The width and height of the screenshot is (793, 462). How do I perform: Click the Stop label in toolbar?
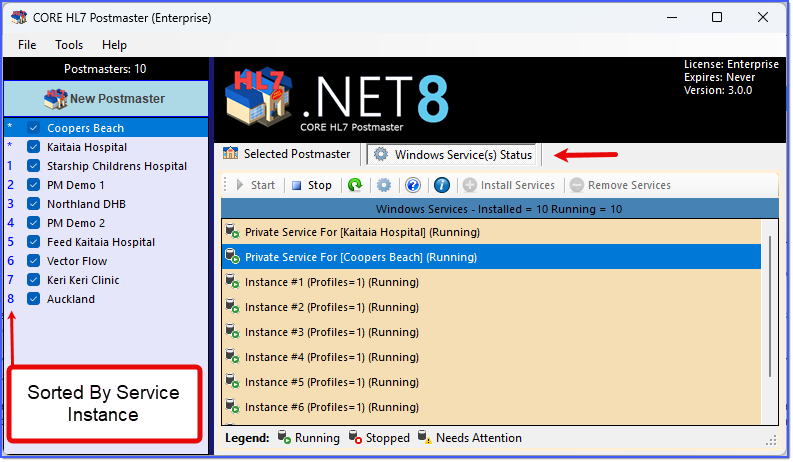click(320, 185)
